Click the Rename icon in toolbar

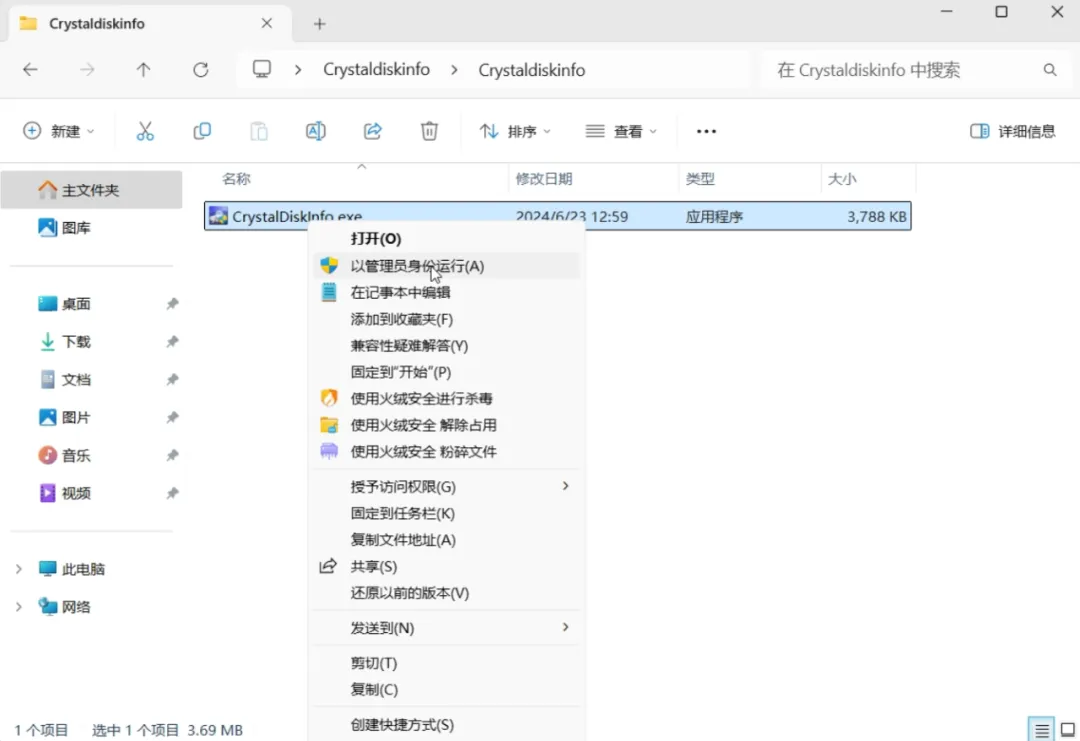point(315,131)
